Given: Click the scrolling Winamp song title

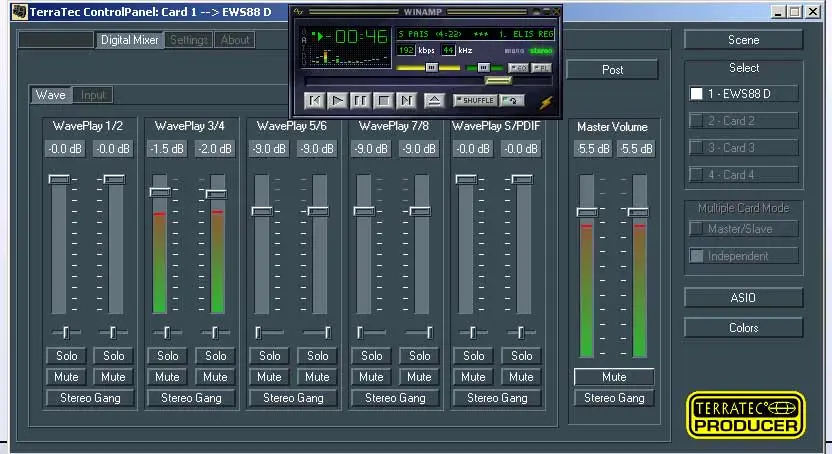Looking at the screenshot, I should point(475,34).
